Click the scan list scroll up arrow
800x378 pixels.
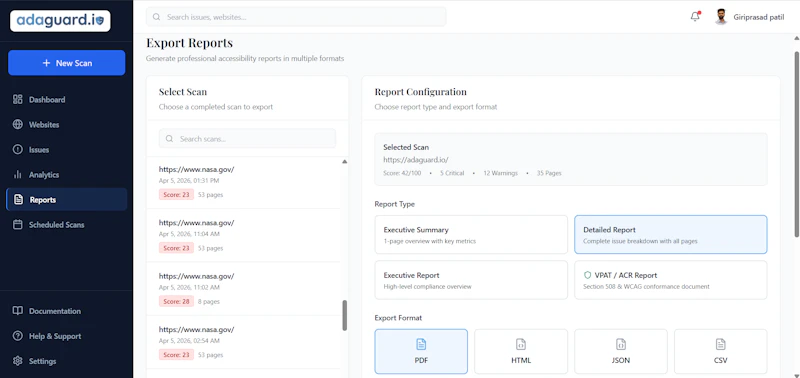pyautogui.click(x=344, y=161)
